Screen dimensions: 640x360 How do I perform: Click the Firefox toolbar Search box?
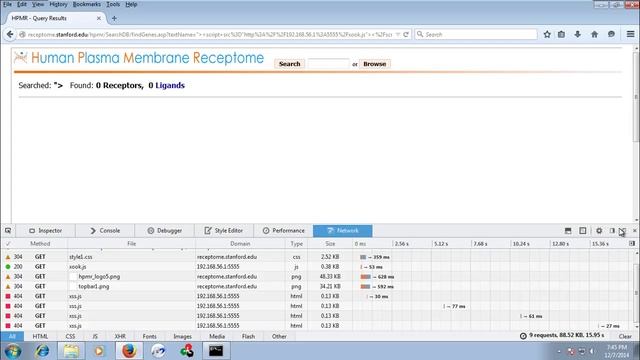476,35
